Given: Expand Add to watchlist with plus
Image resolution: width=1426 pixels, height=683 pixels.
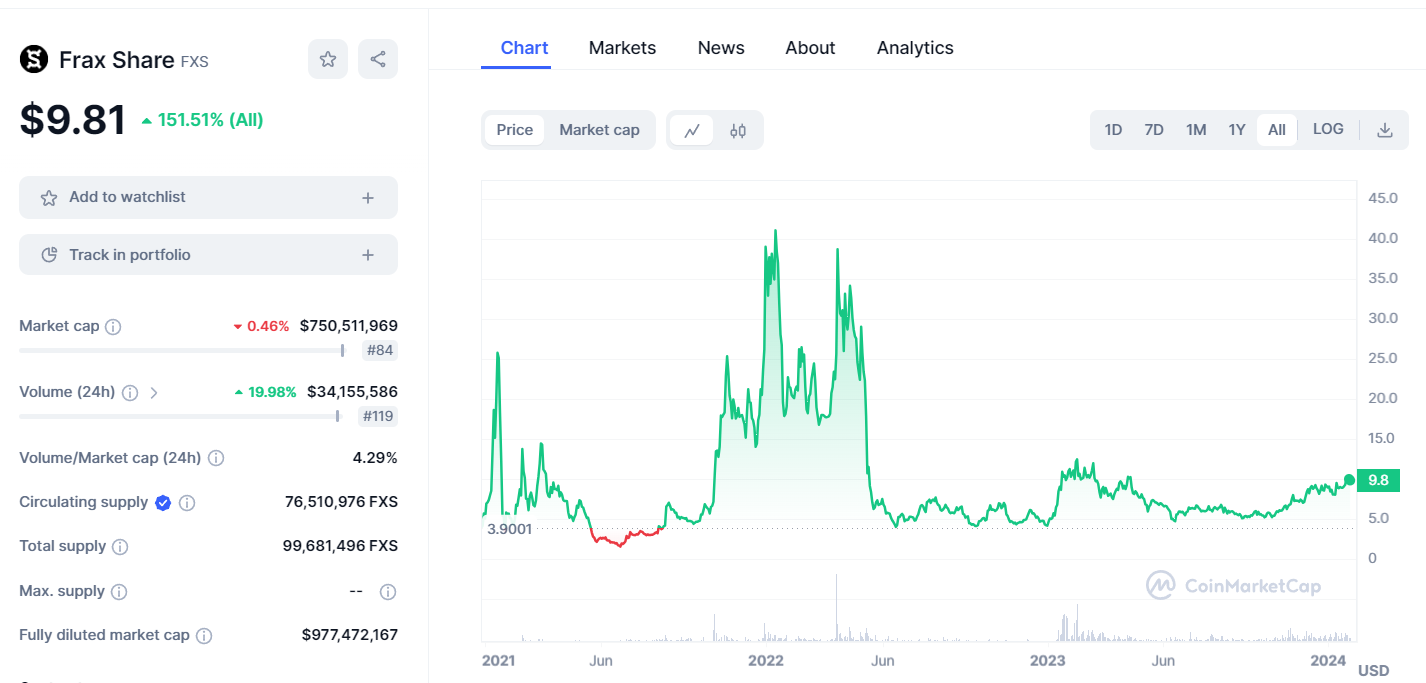Looking at the screenshot, I should (x=368, y=198).
